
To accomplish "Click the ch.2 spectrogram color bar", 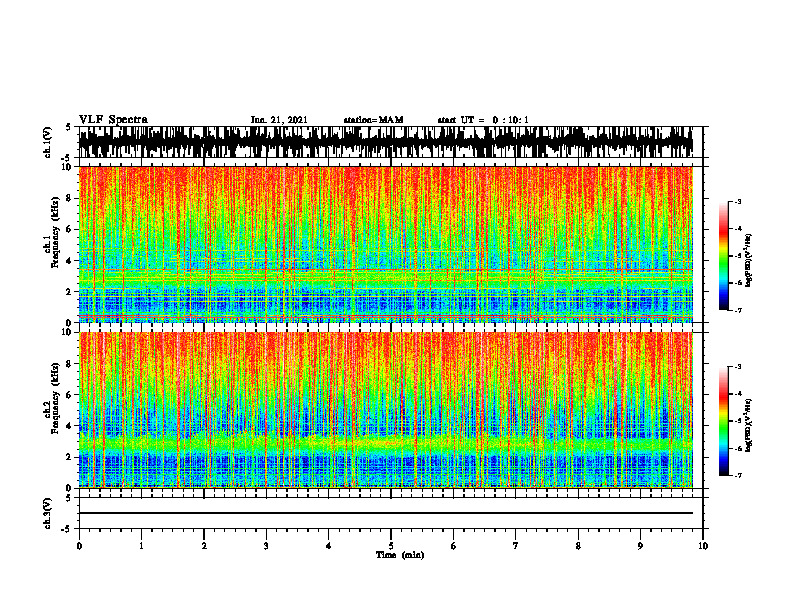I will [723, 421].
